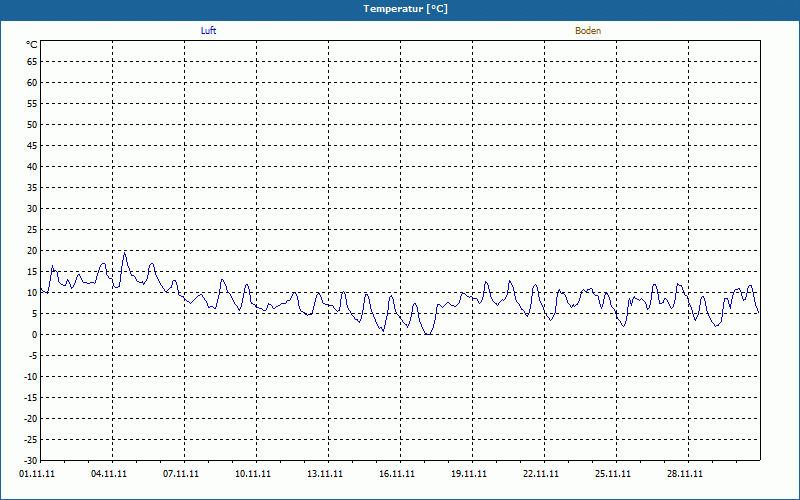Click the 13.11.11 date label
800x500 pixels.
(x=325, y=474)
